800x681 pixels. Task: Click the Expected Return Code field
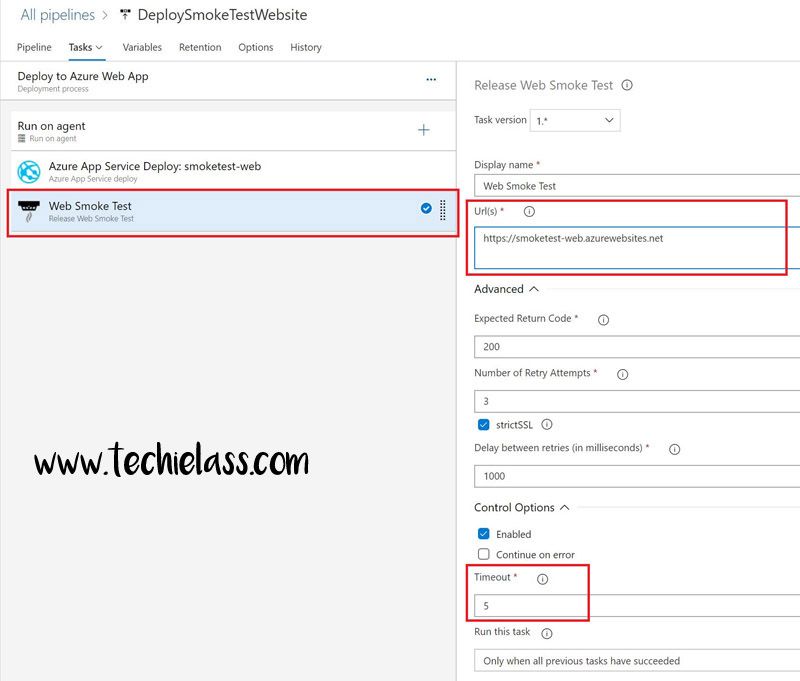[x=637, y=346]
